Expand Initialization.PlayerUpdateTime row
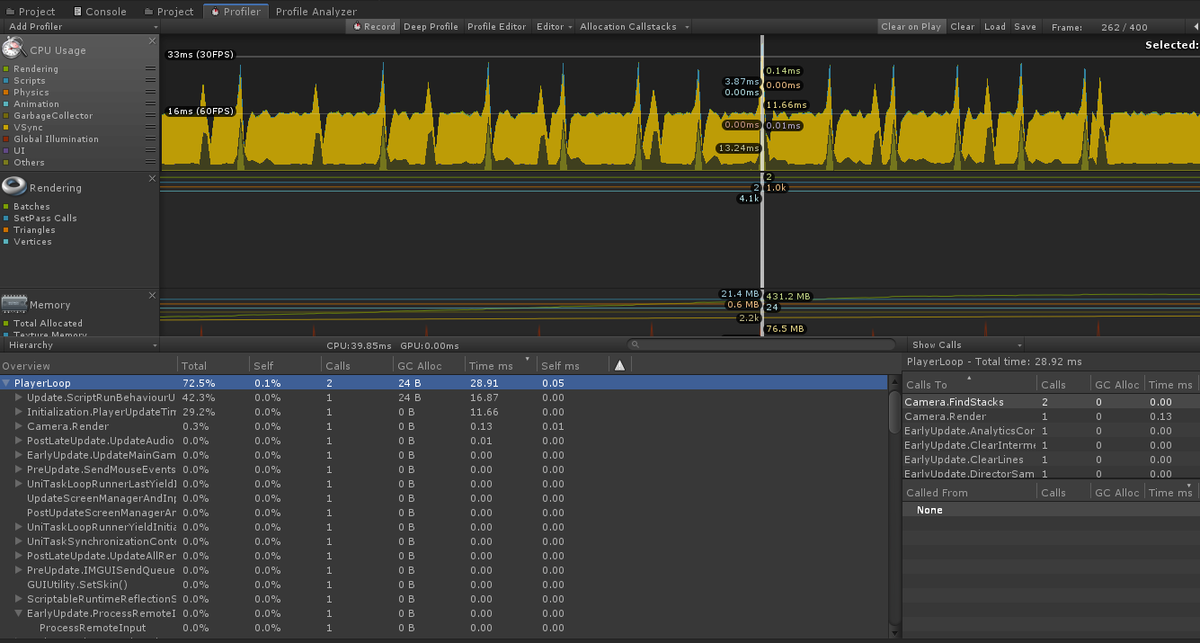 tap(19, 412)
